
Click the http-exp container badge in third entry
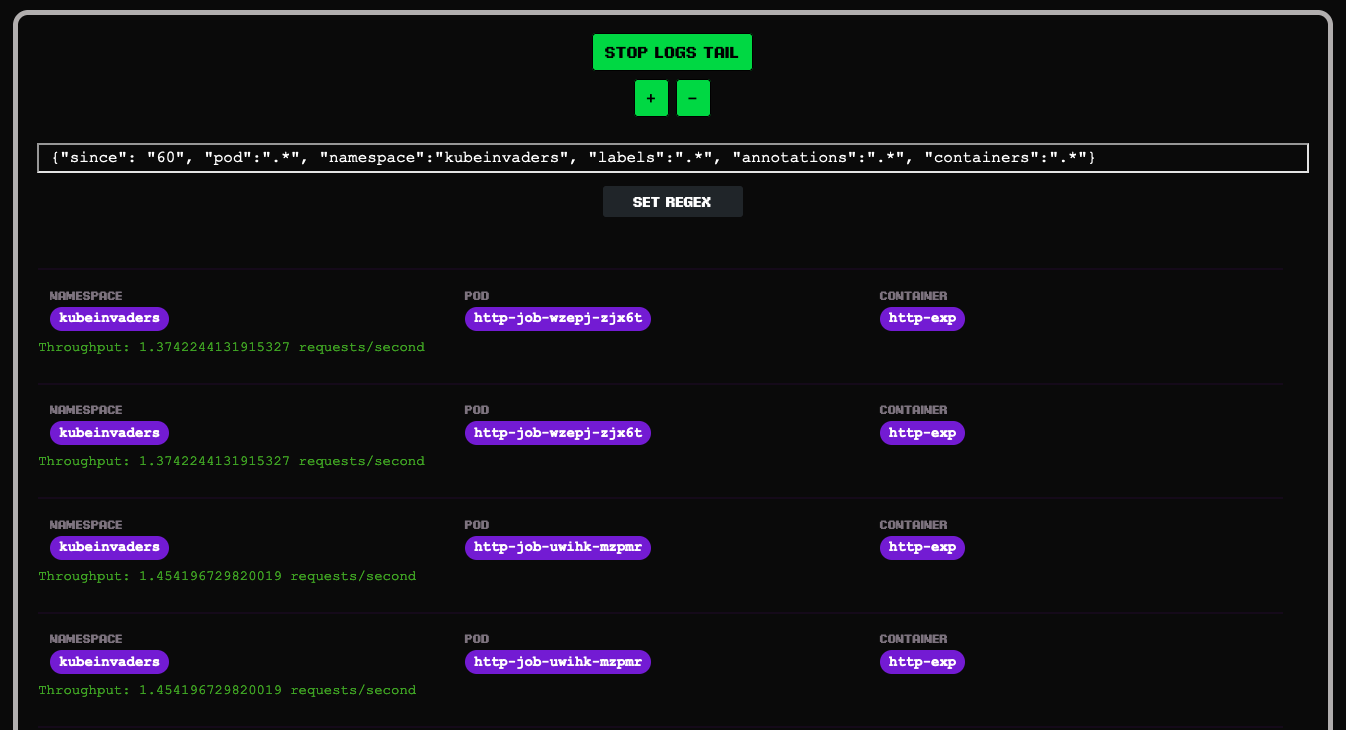[x=922, y=547]
